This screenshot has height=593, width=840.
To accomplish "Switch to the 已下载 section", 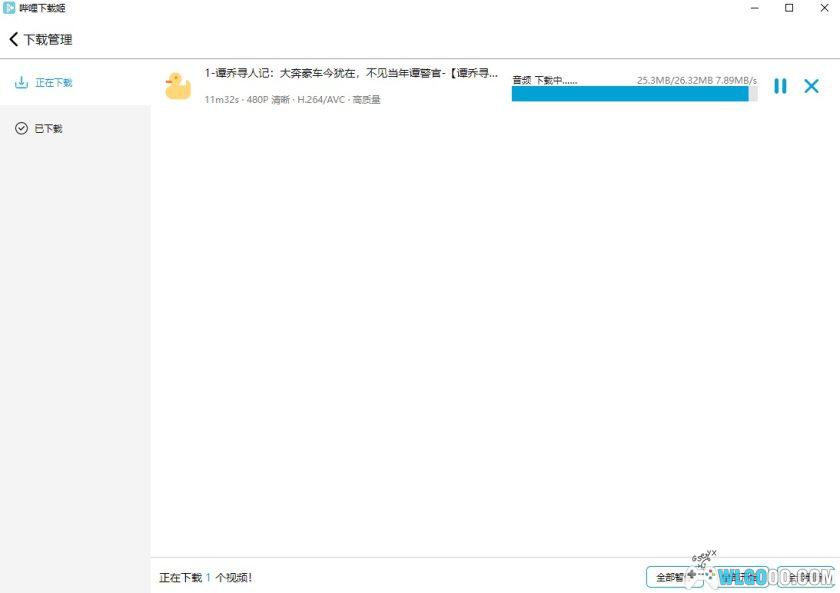I will coord(46,128).
